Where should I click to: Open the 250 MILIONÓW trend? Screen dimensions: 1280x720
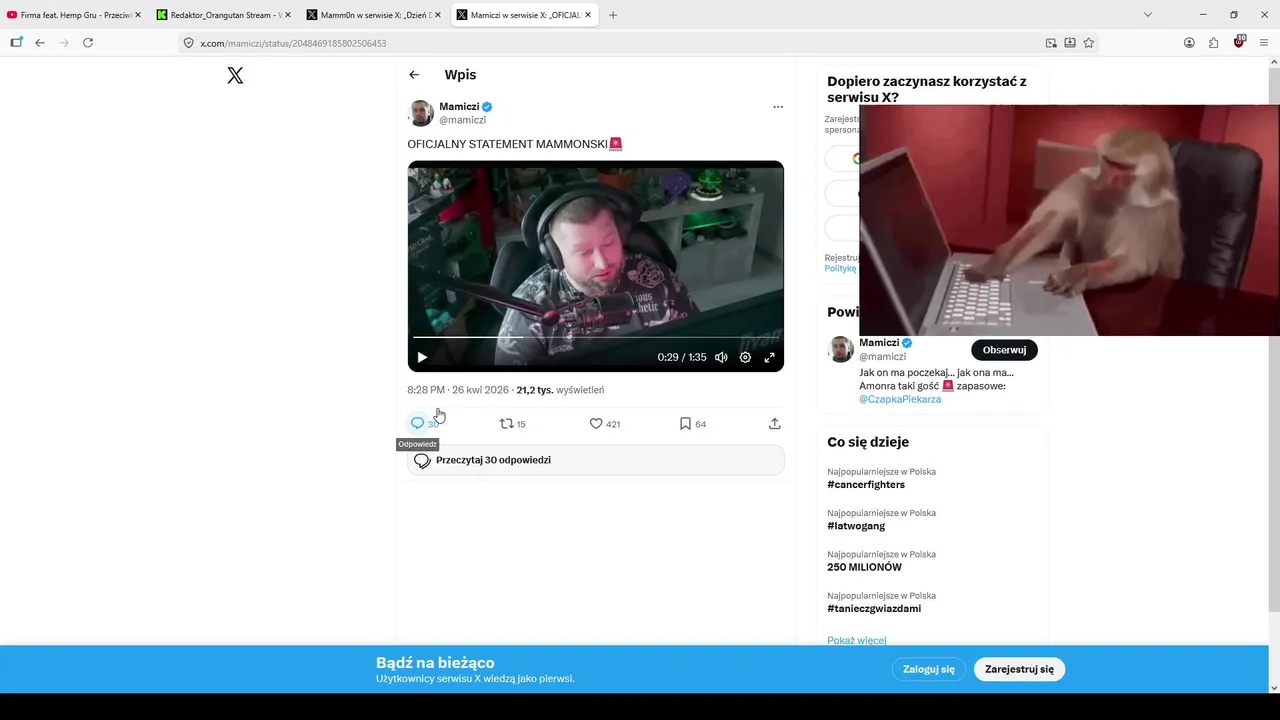pyautogui.click(x=864, y=567)
